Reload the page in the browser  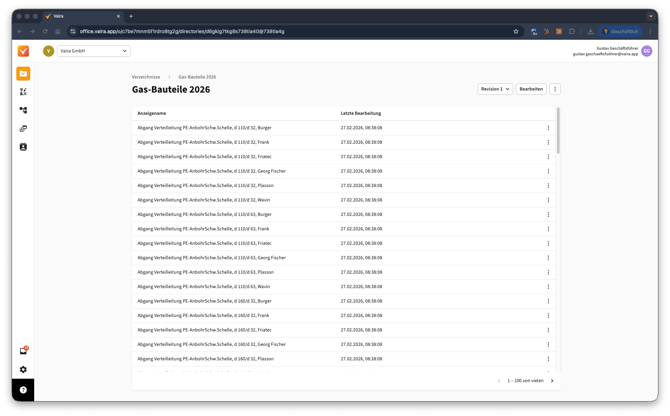pos(45,31)
